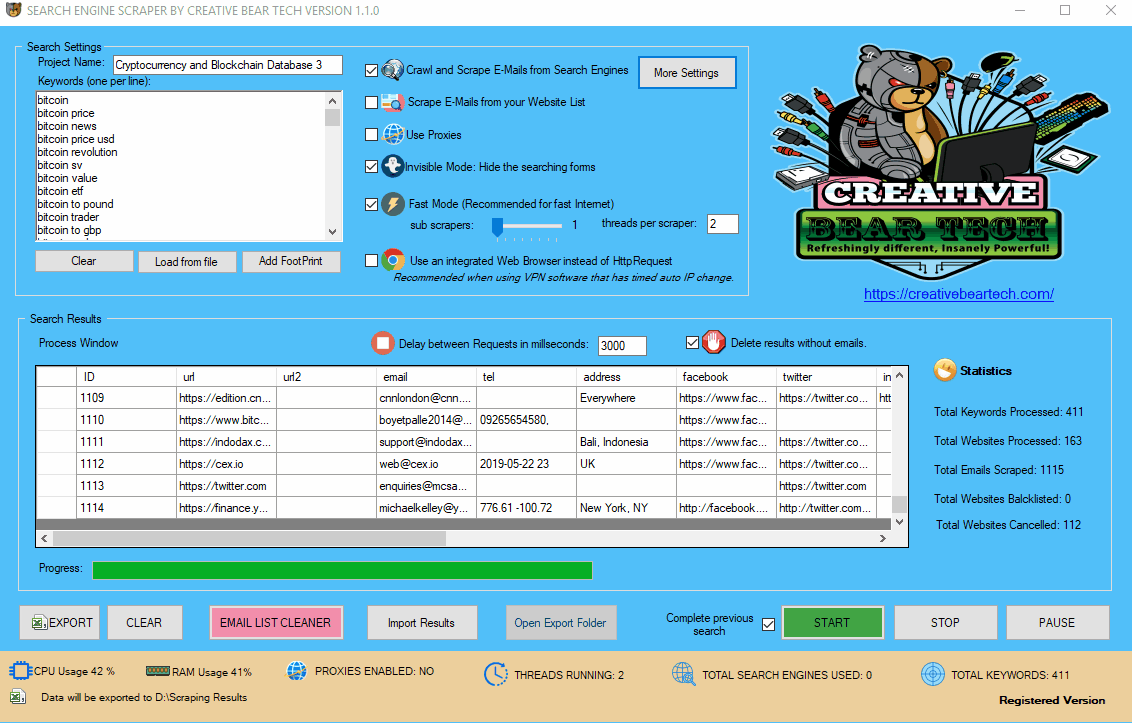The width and height of the screenshot is (1132, 723).
Task: Select the facebook column header
Action: point(726,376)
